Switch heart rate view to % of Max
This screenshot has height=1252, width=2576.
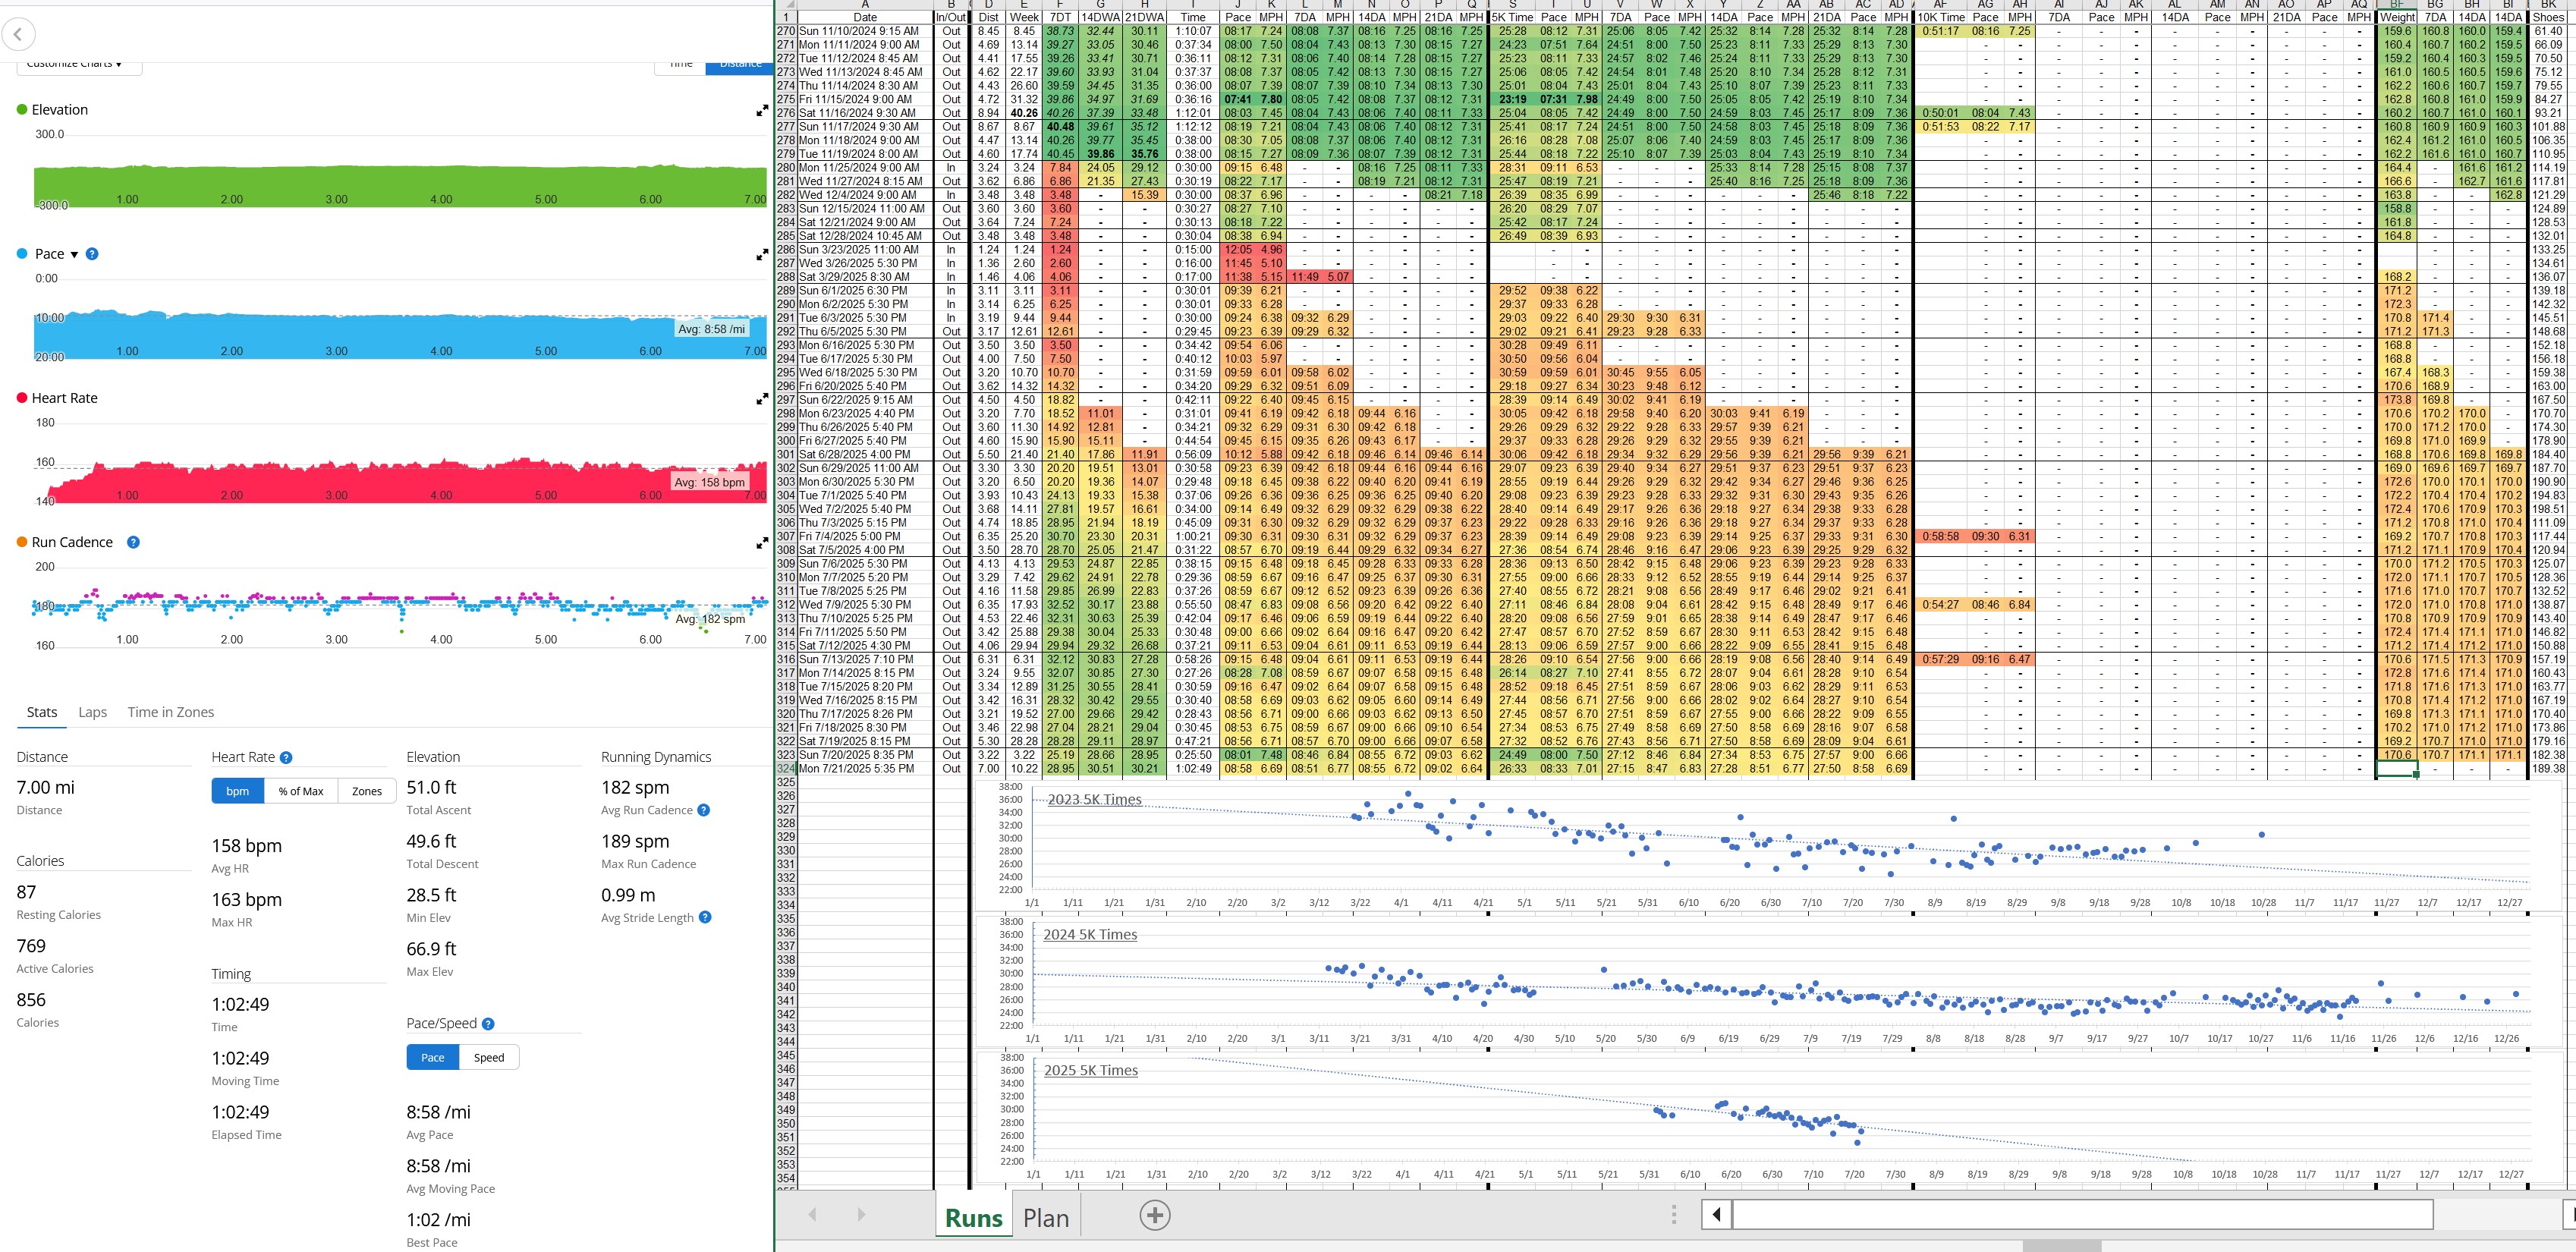pos(301,791)
